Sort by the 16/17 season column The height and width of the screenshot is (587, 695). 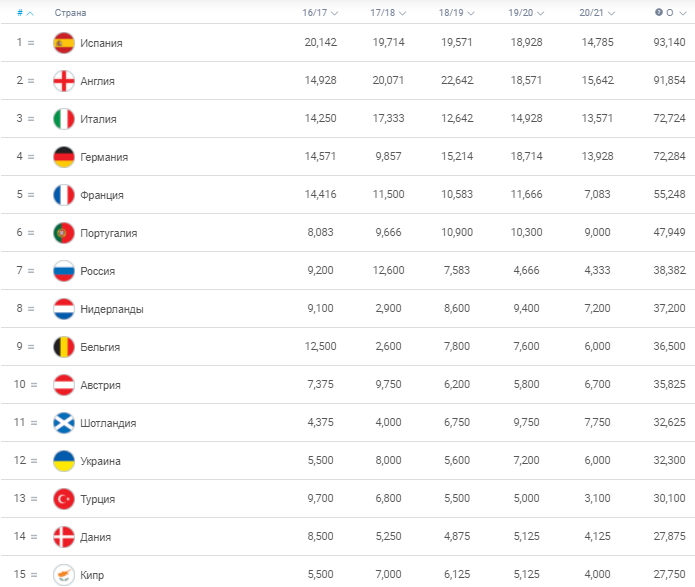320,13
